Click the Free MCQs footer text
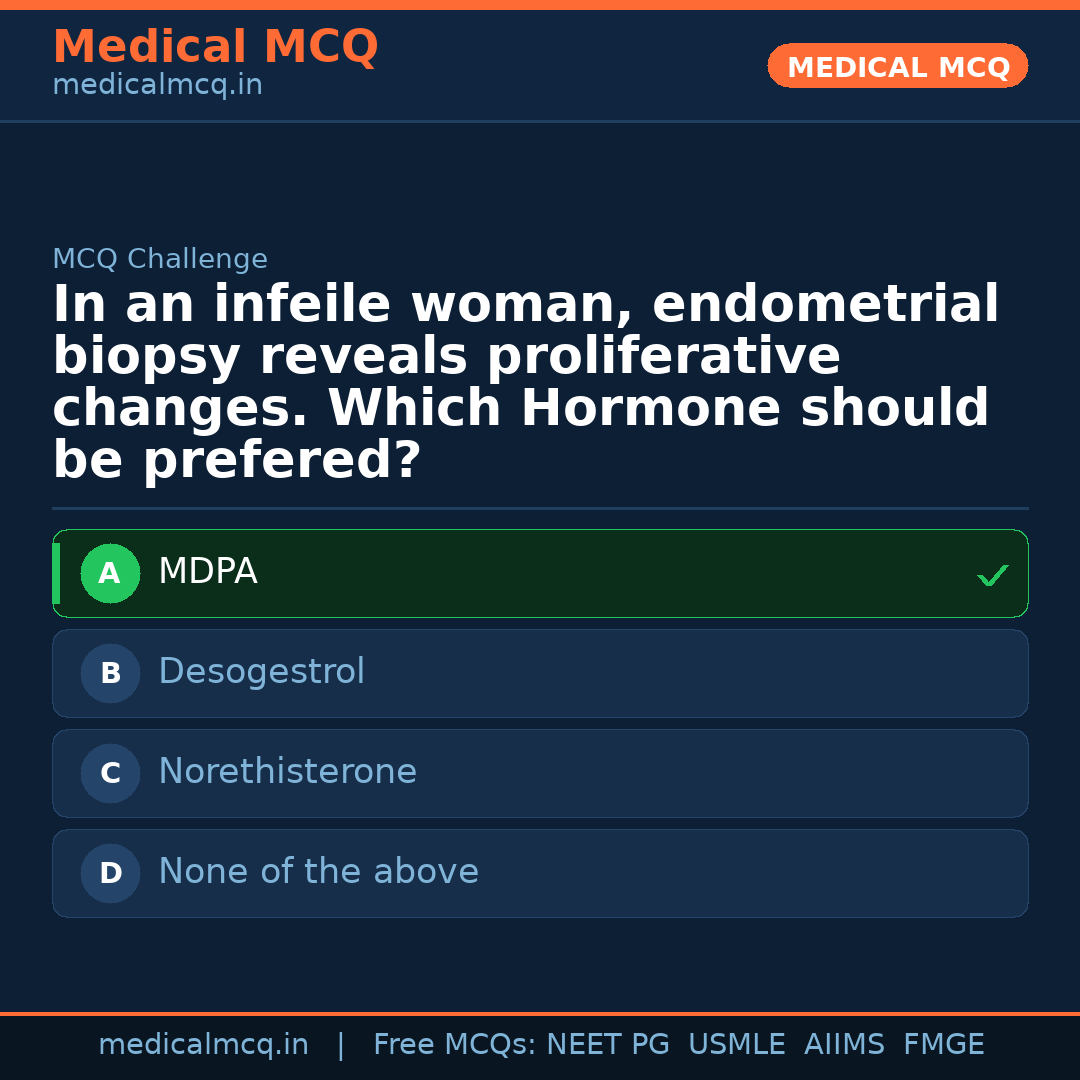Screen dimensions: 1080x1080 pyautogui.click(x=453, y=1045)
